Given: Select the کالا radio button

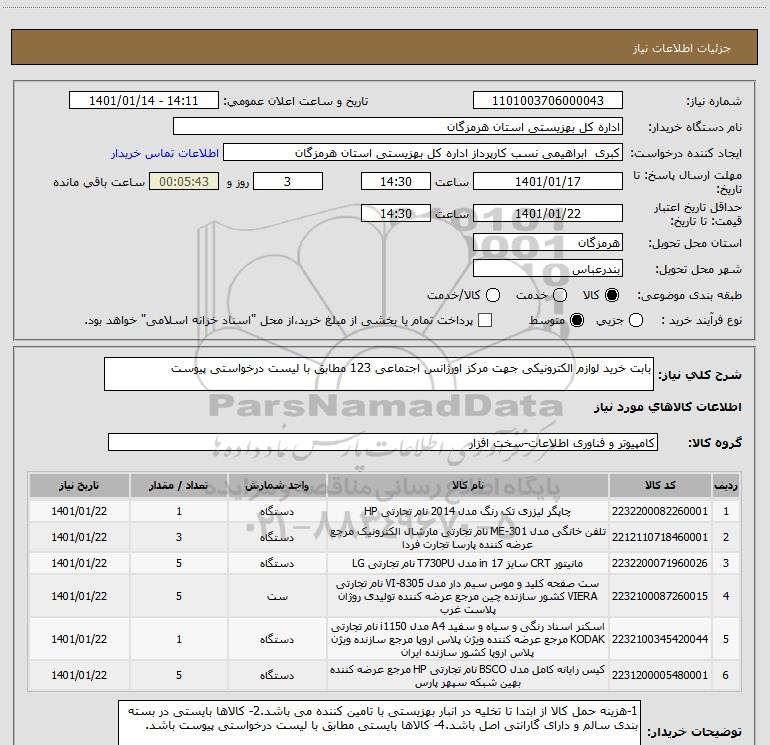Looking at the screenshot, I should tap(612, 295).
